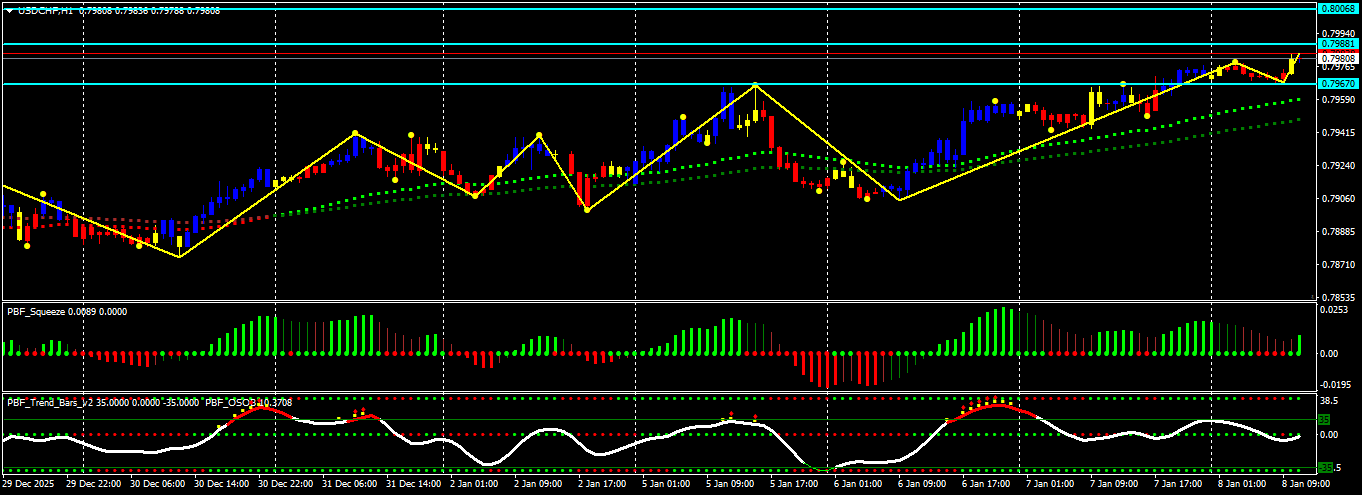Click the 6 Jan 17:00 time label
The width and height of the screenshot is (1362, 495).
pyautogui.click(x=988, y=484)
